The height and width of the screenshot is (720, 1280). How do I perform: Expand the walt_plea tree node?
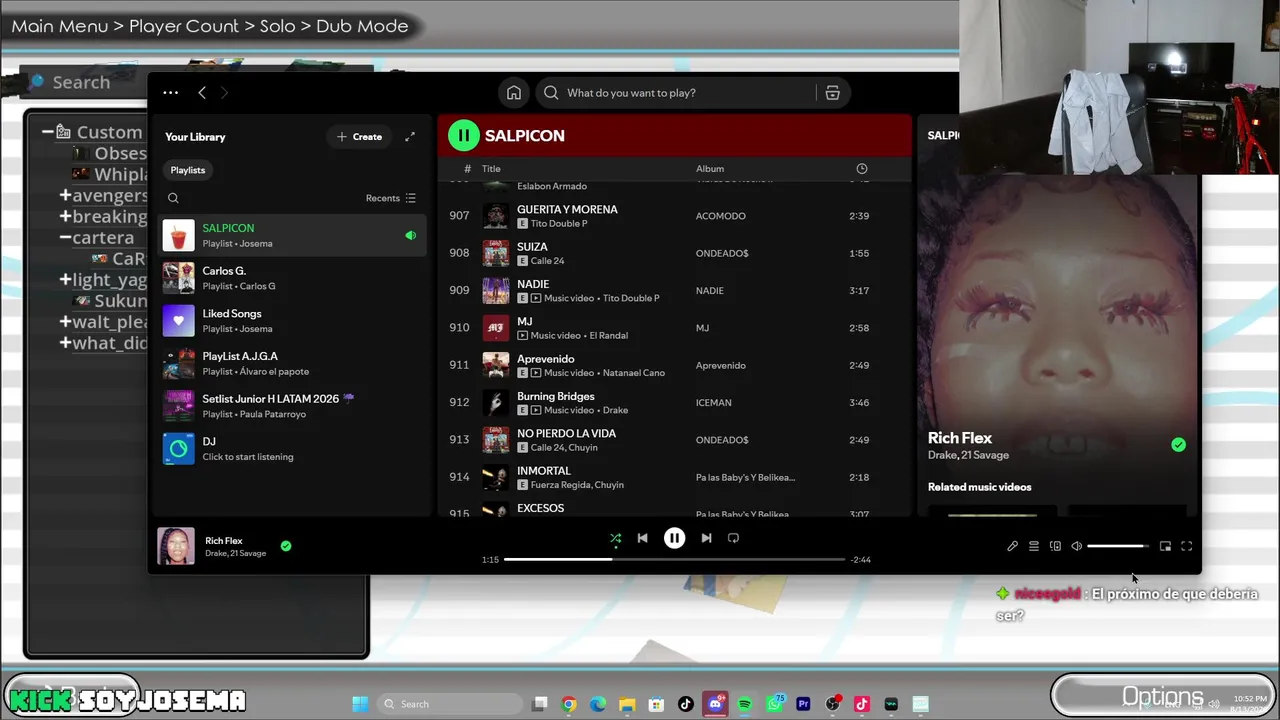pyautogui.click(x=65, y=322)
